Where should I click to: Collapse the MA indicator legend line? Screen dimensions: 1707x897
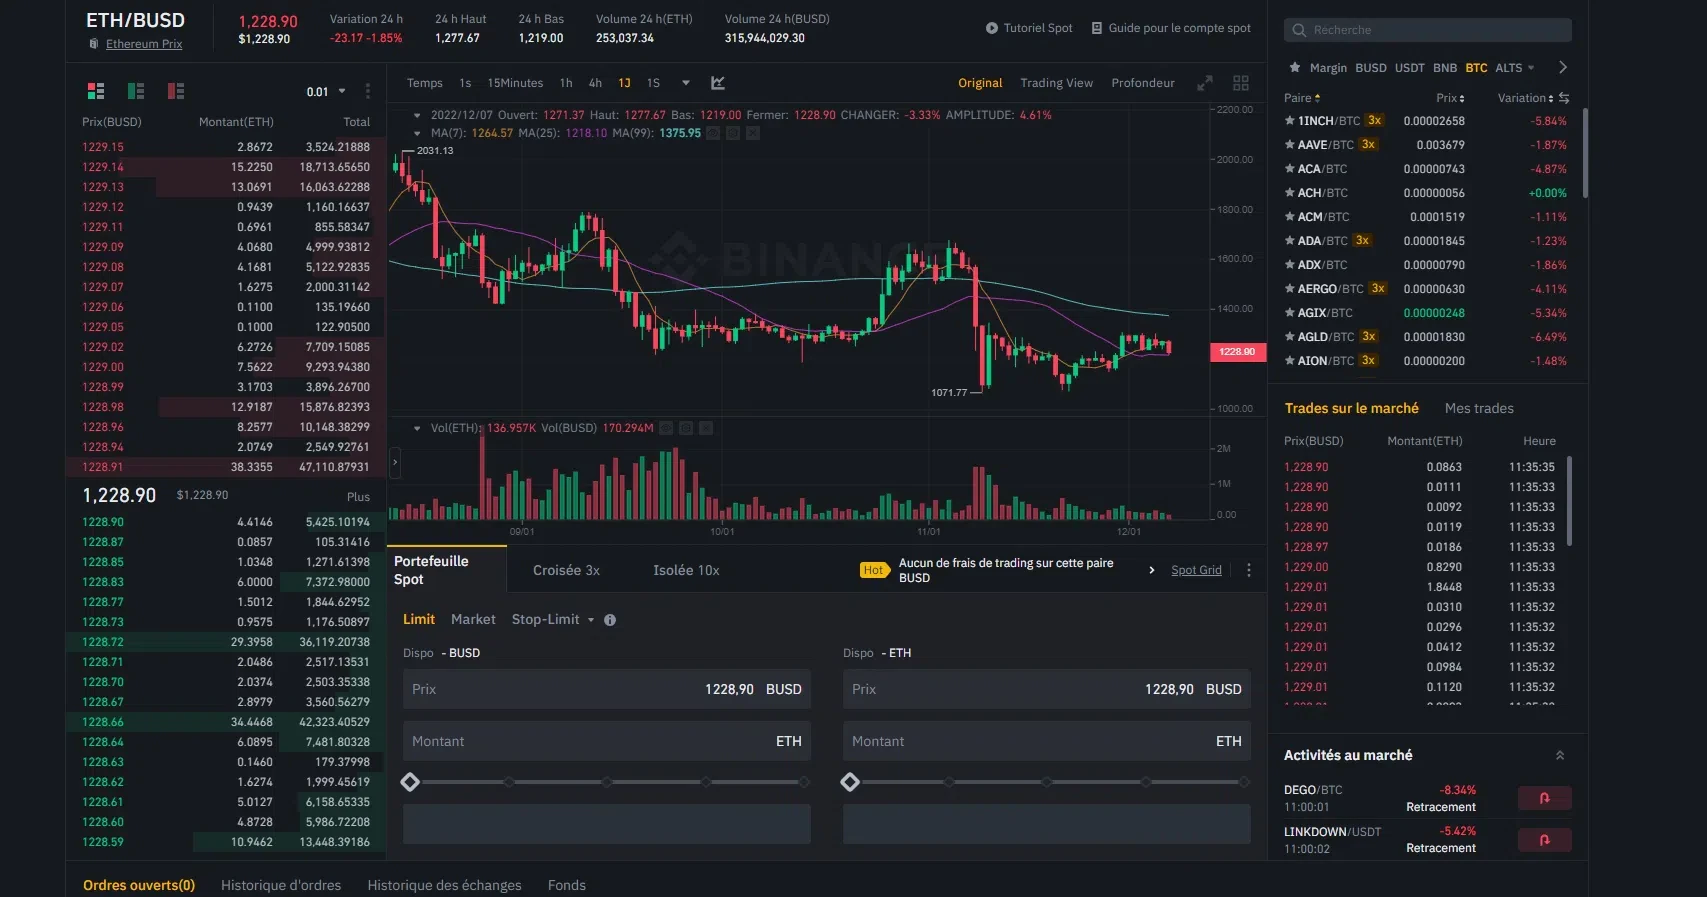point(417,133)
